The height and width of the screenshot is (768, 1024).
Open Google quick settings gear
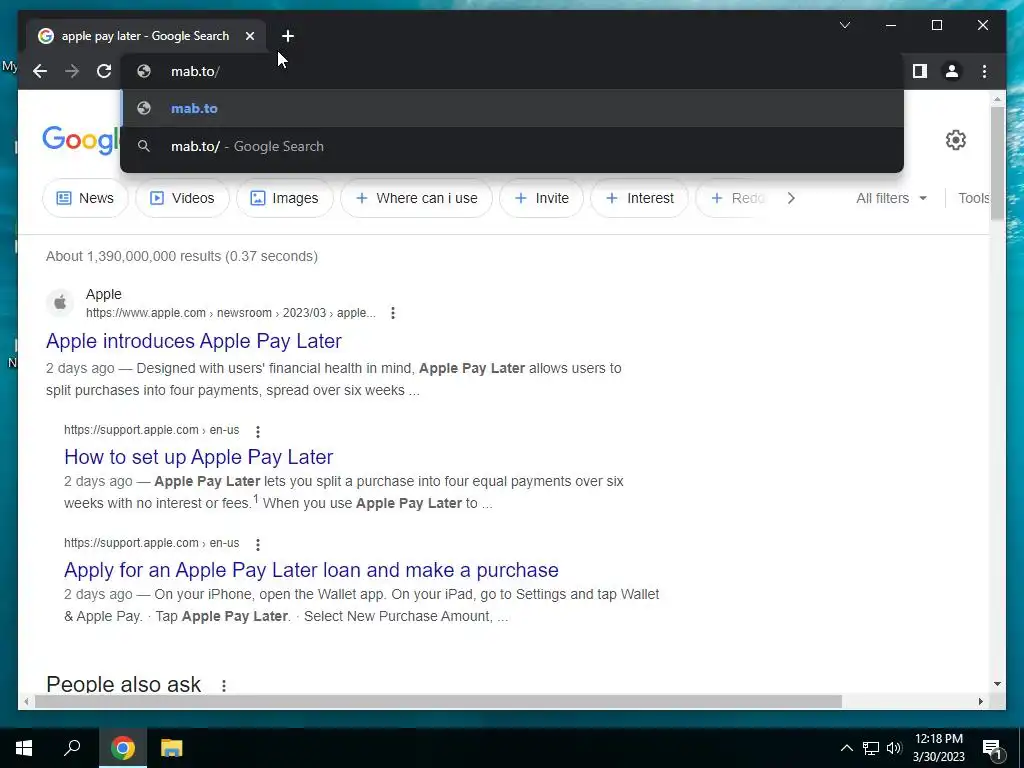pyautogui.click(x=955, y=140)
